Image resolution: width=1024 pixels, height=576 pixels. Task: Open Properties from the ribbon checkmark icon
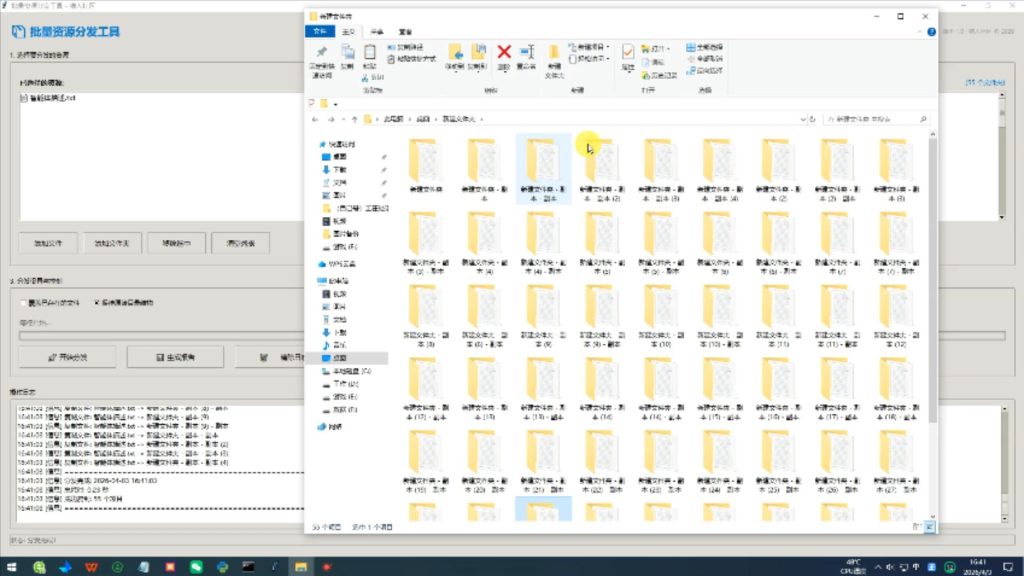click(x=628, y=54)
